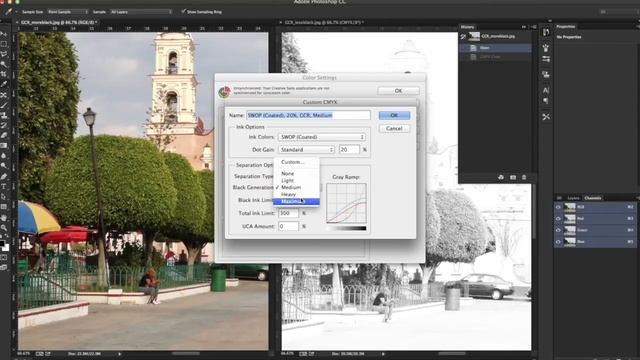Select the Gradient tool

[4, 146]
